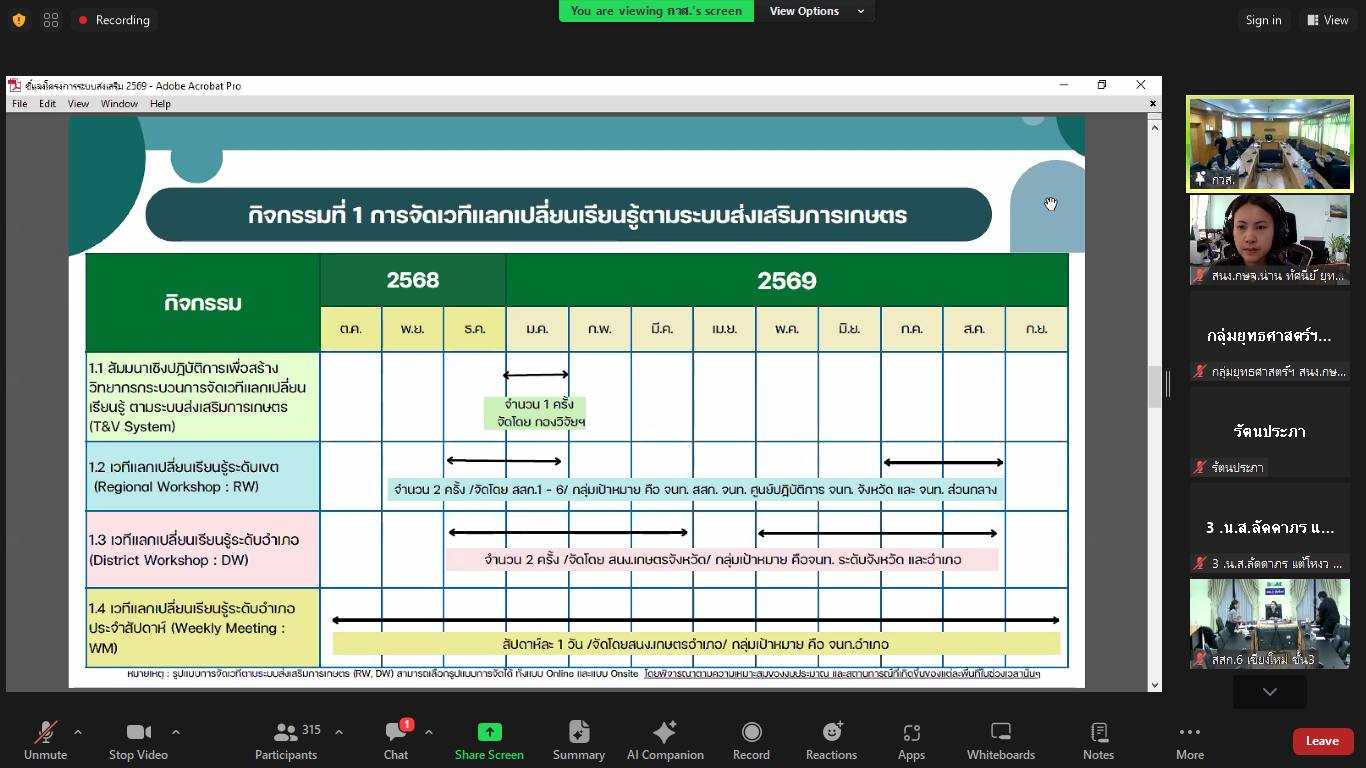
Task: Open the Apps panel
Action: (911, 740)
